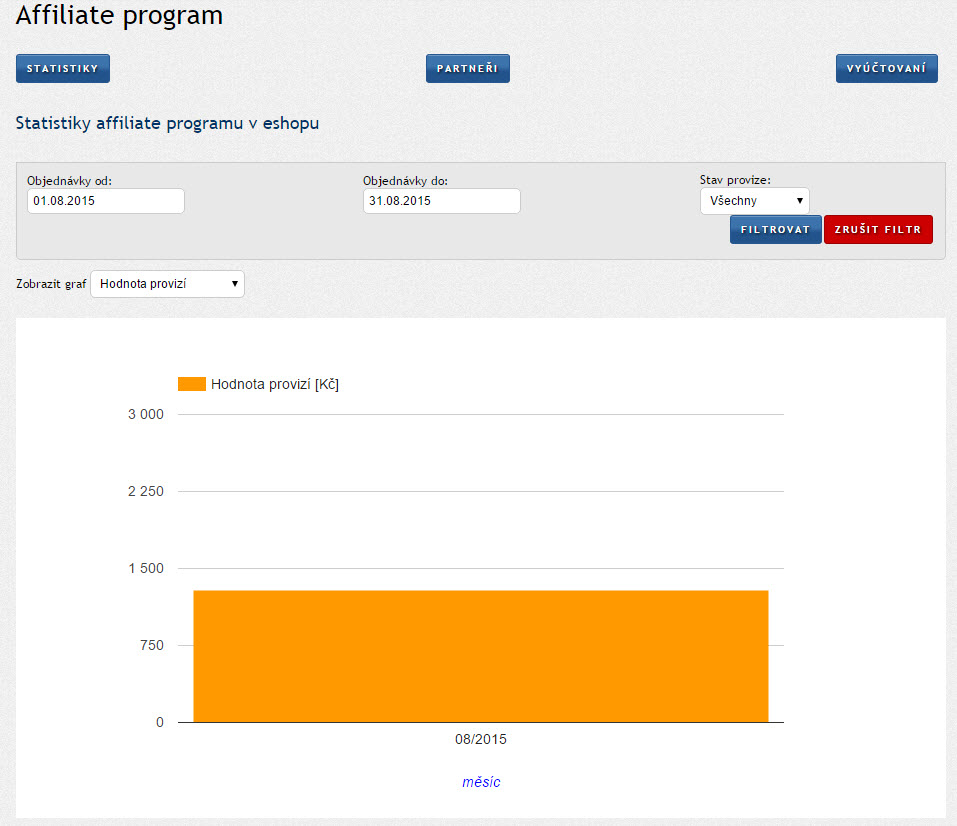Click the Objednávky od date field
957x826 pixels.
click(105, 201)
